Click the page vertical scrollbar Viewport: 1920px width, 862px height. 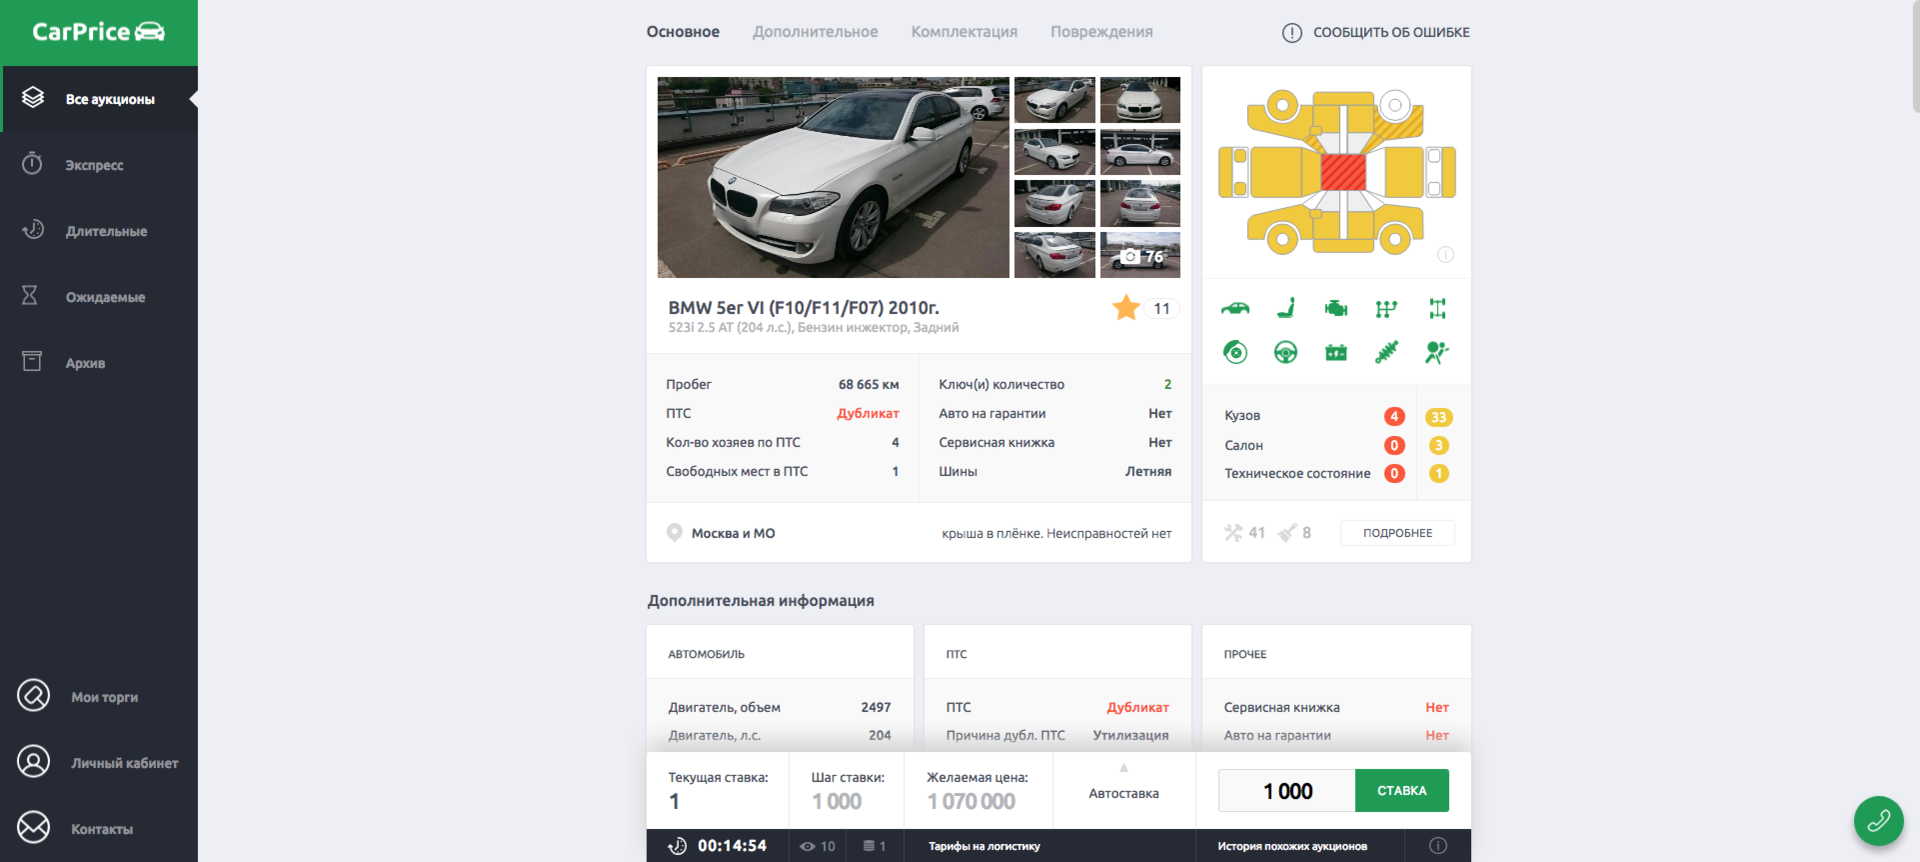[x=1915, y=56]
